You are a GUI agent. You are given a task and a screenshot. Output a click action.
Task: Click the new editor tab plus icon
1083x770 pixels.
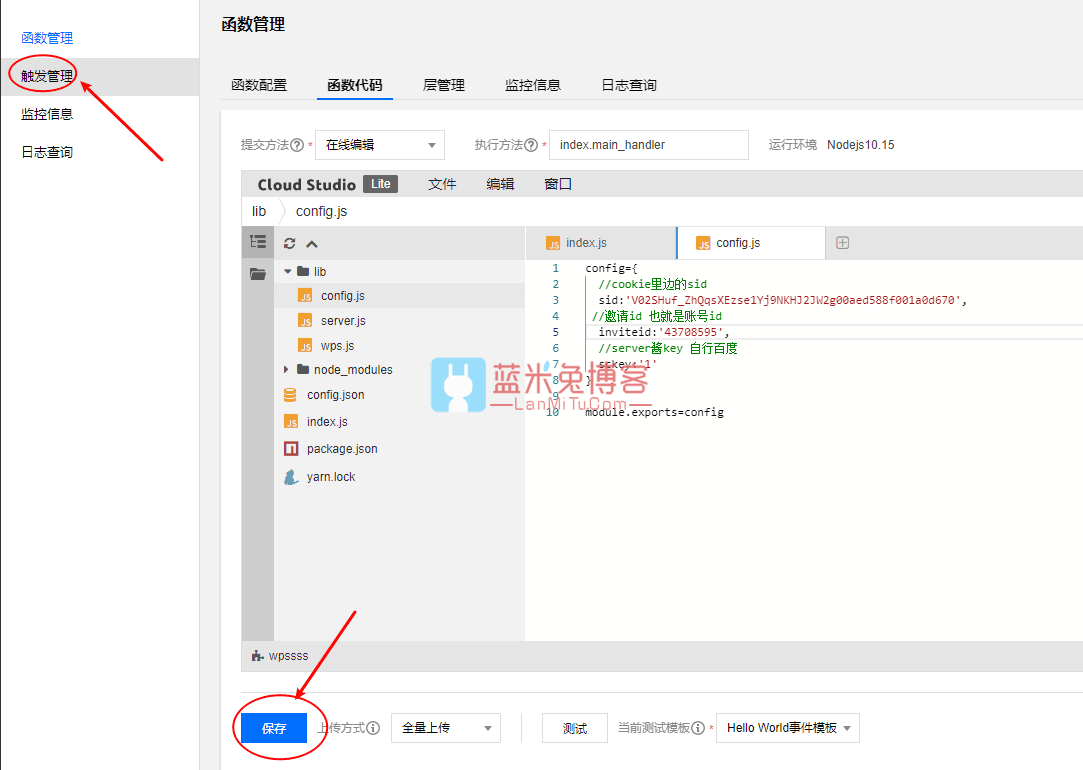point(843,242)
